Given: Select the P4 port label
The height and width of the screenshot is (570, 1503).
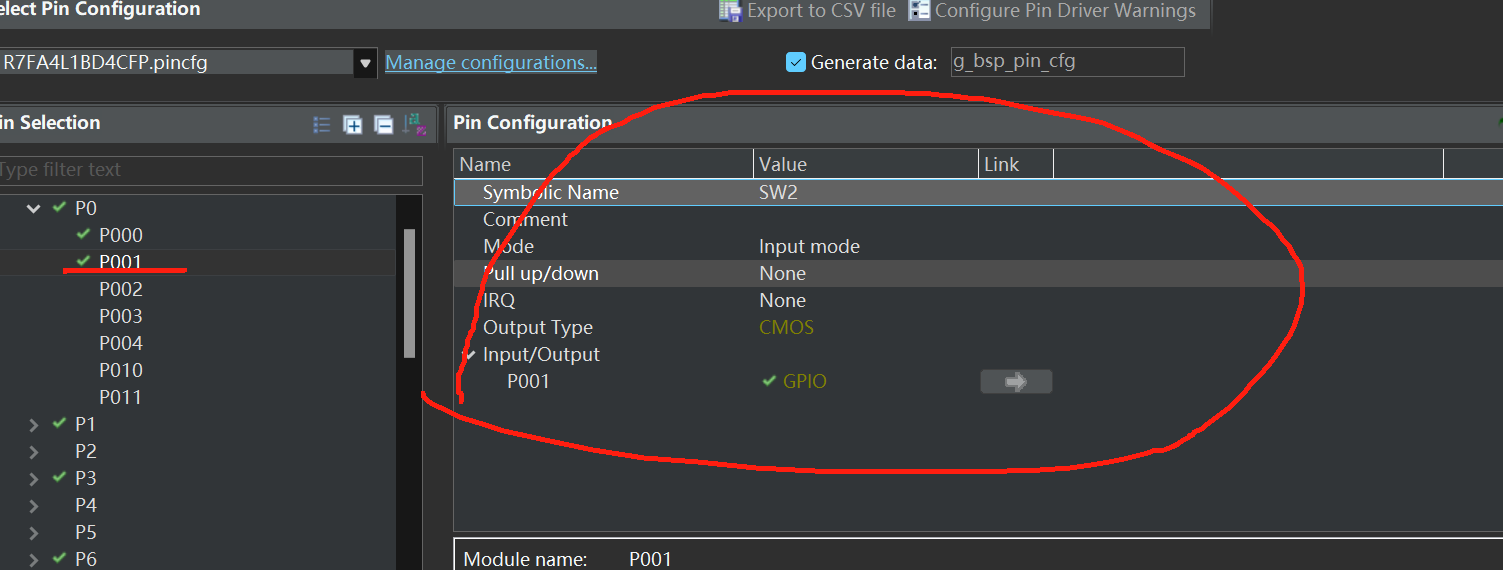Looking at the screenshot, I should tap(86, 505).
